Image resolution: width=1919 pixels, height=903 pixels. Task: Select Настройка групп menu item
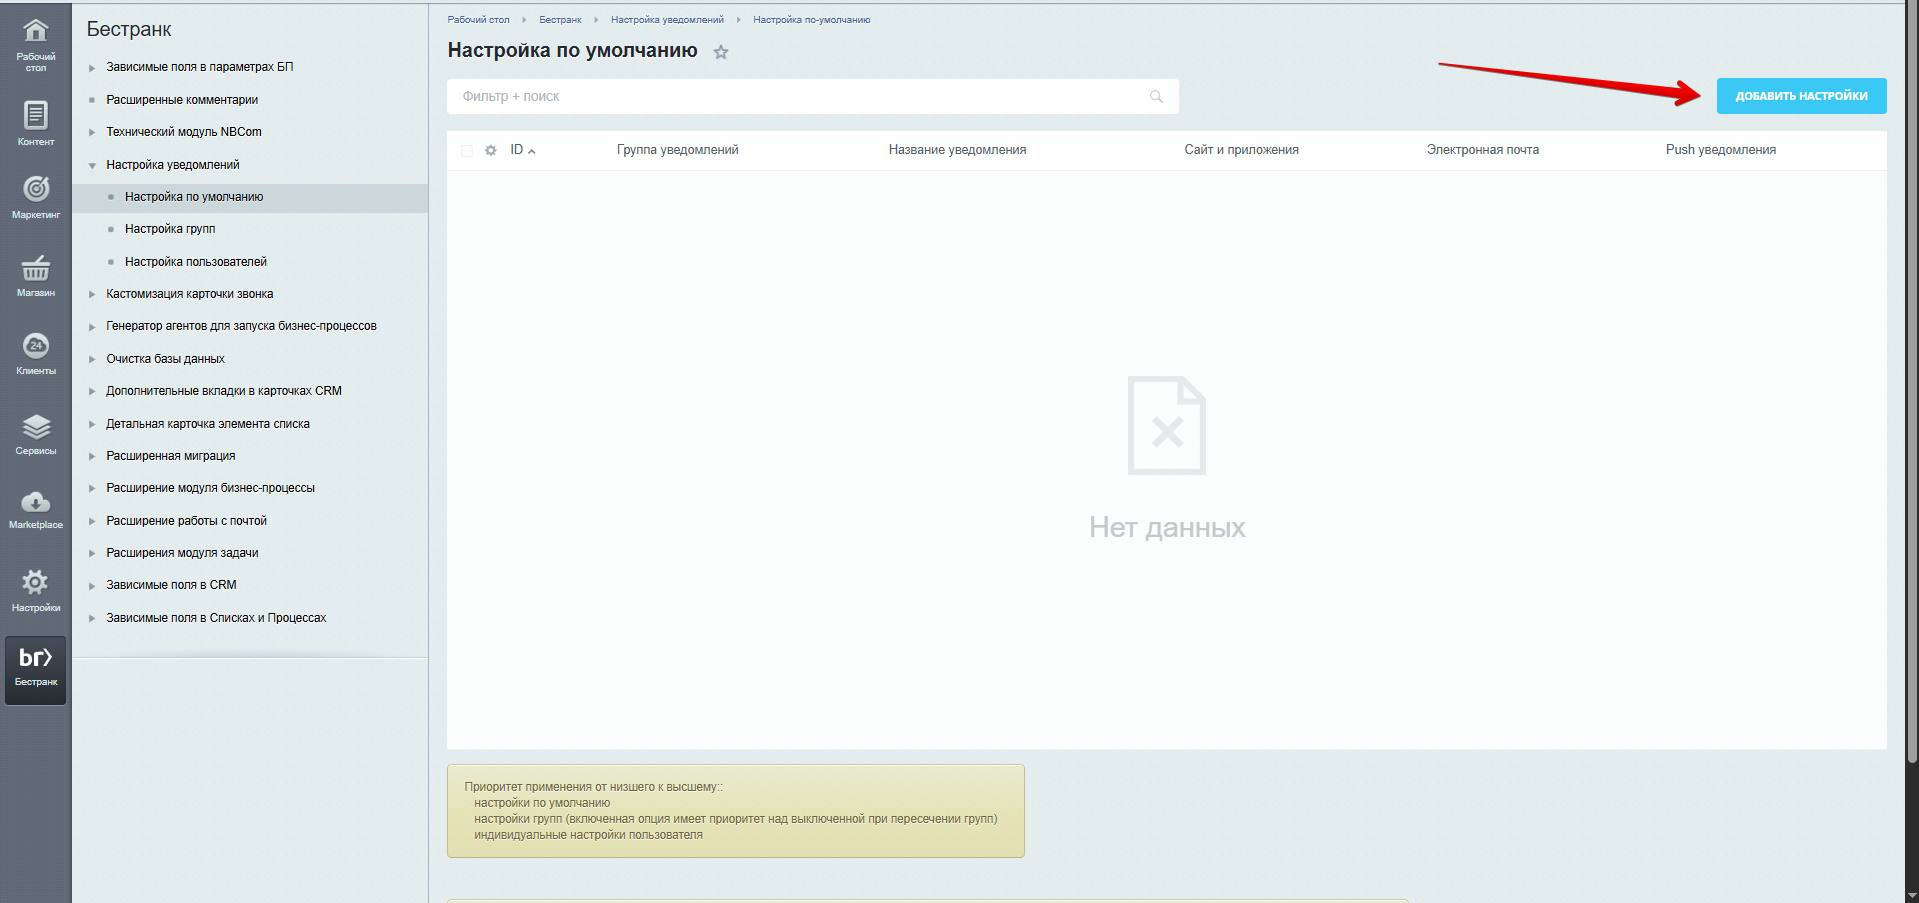pos(170,229)
